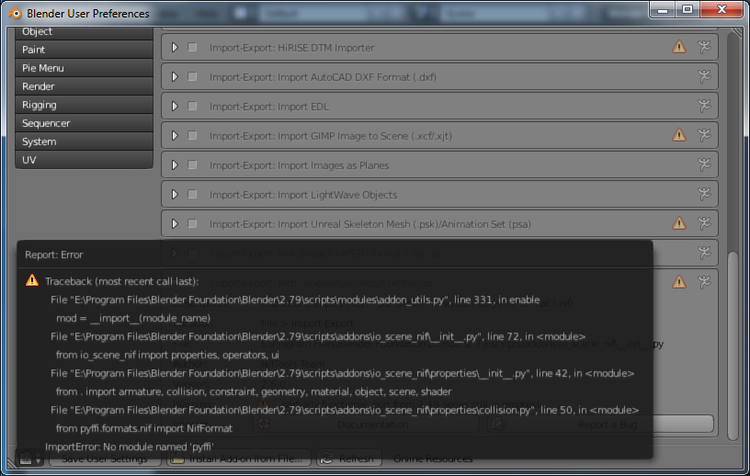Click the Refresh button
Viewport: 750px width, 476px height.
tap(349, 459)
